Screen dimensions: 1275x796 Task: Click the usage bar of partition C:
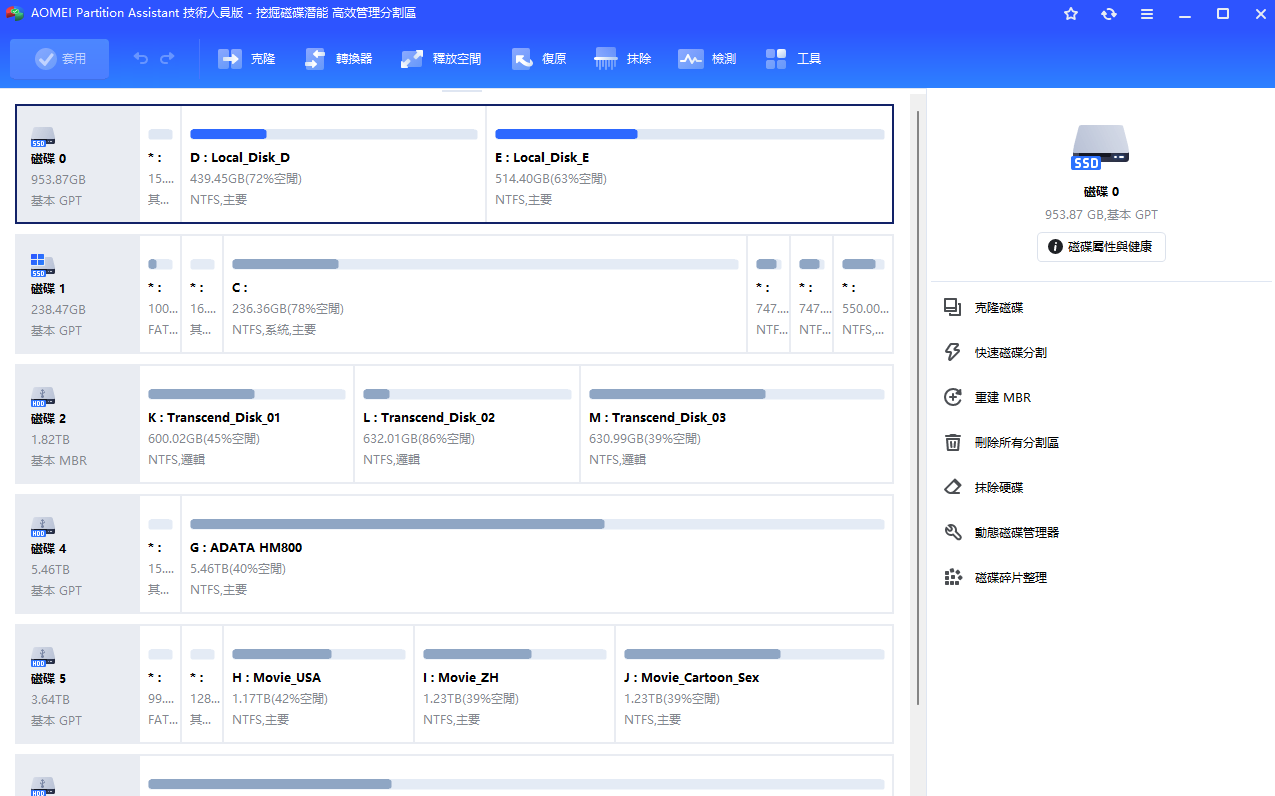tap(485, 264)
